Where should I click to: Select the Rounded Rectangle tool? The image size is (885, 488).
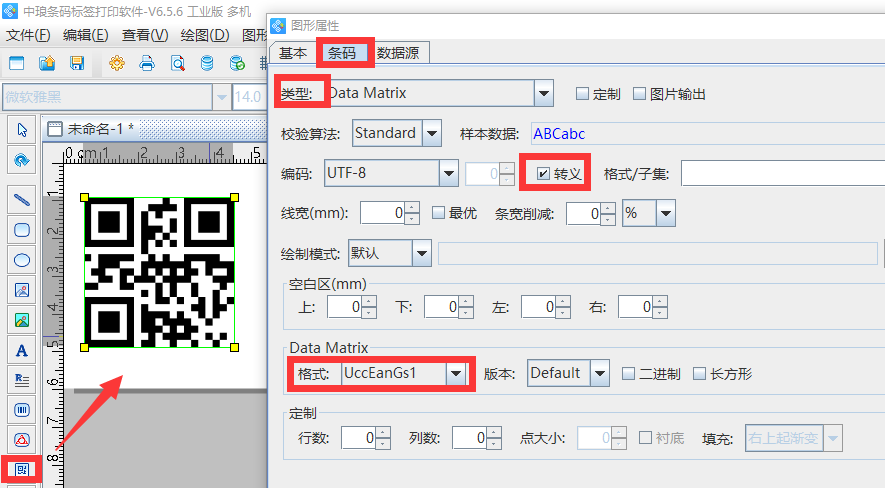point(22,230)
